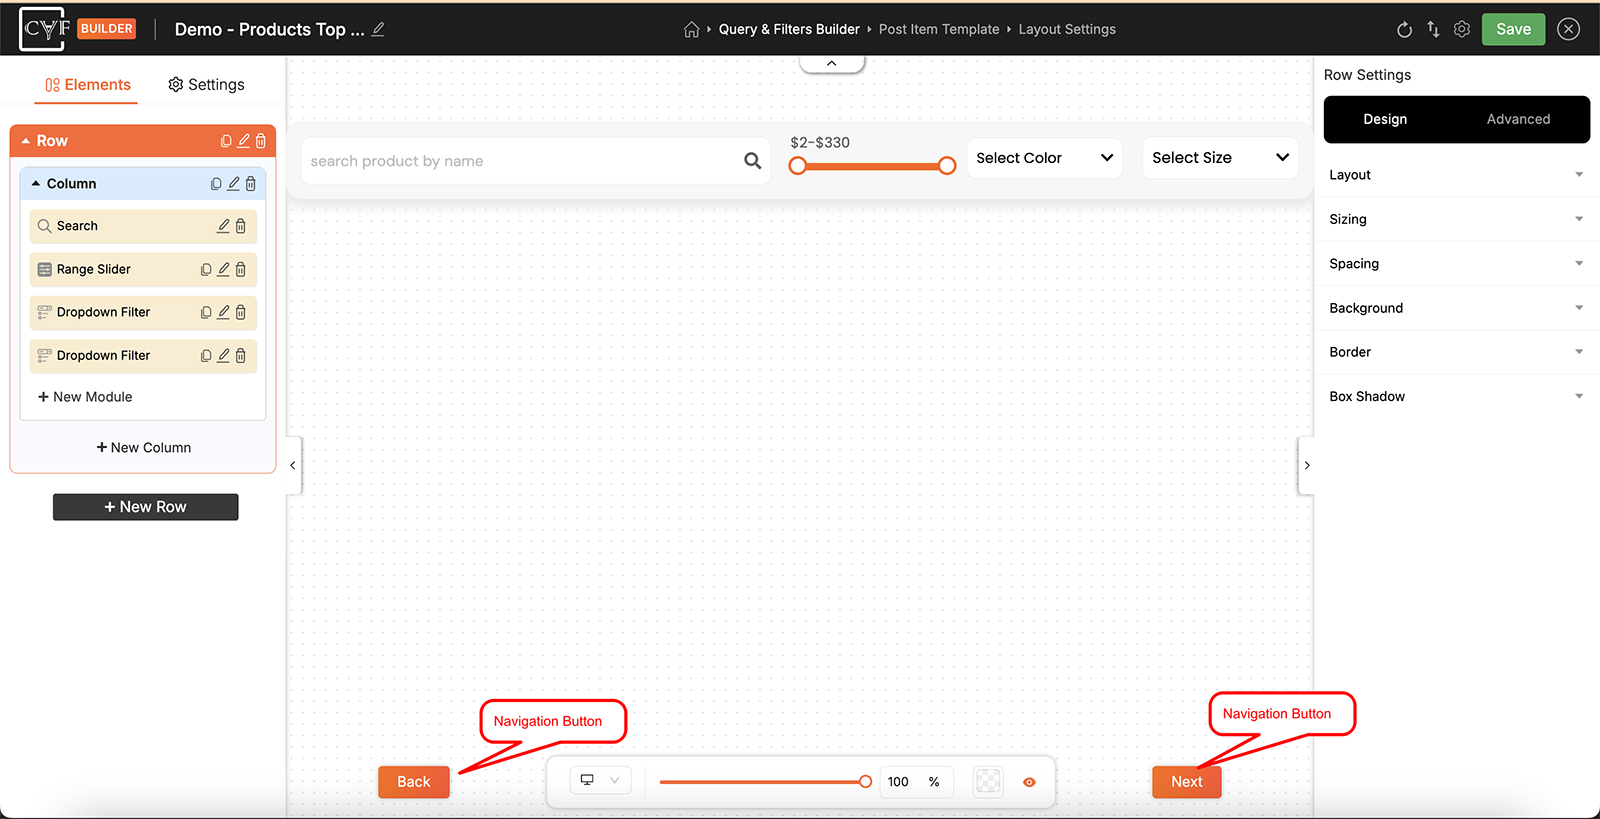Open the Select Color dropdown

[1044, 158]
